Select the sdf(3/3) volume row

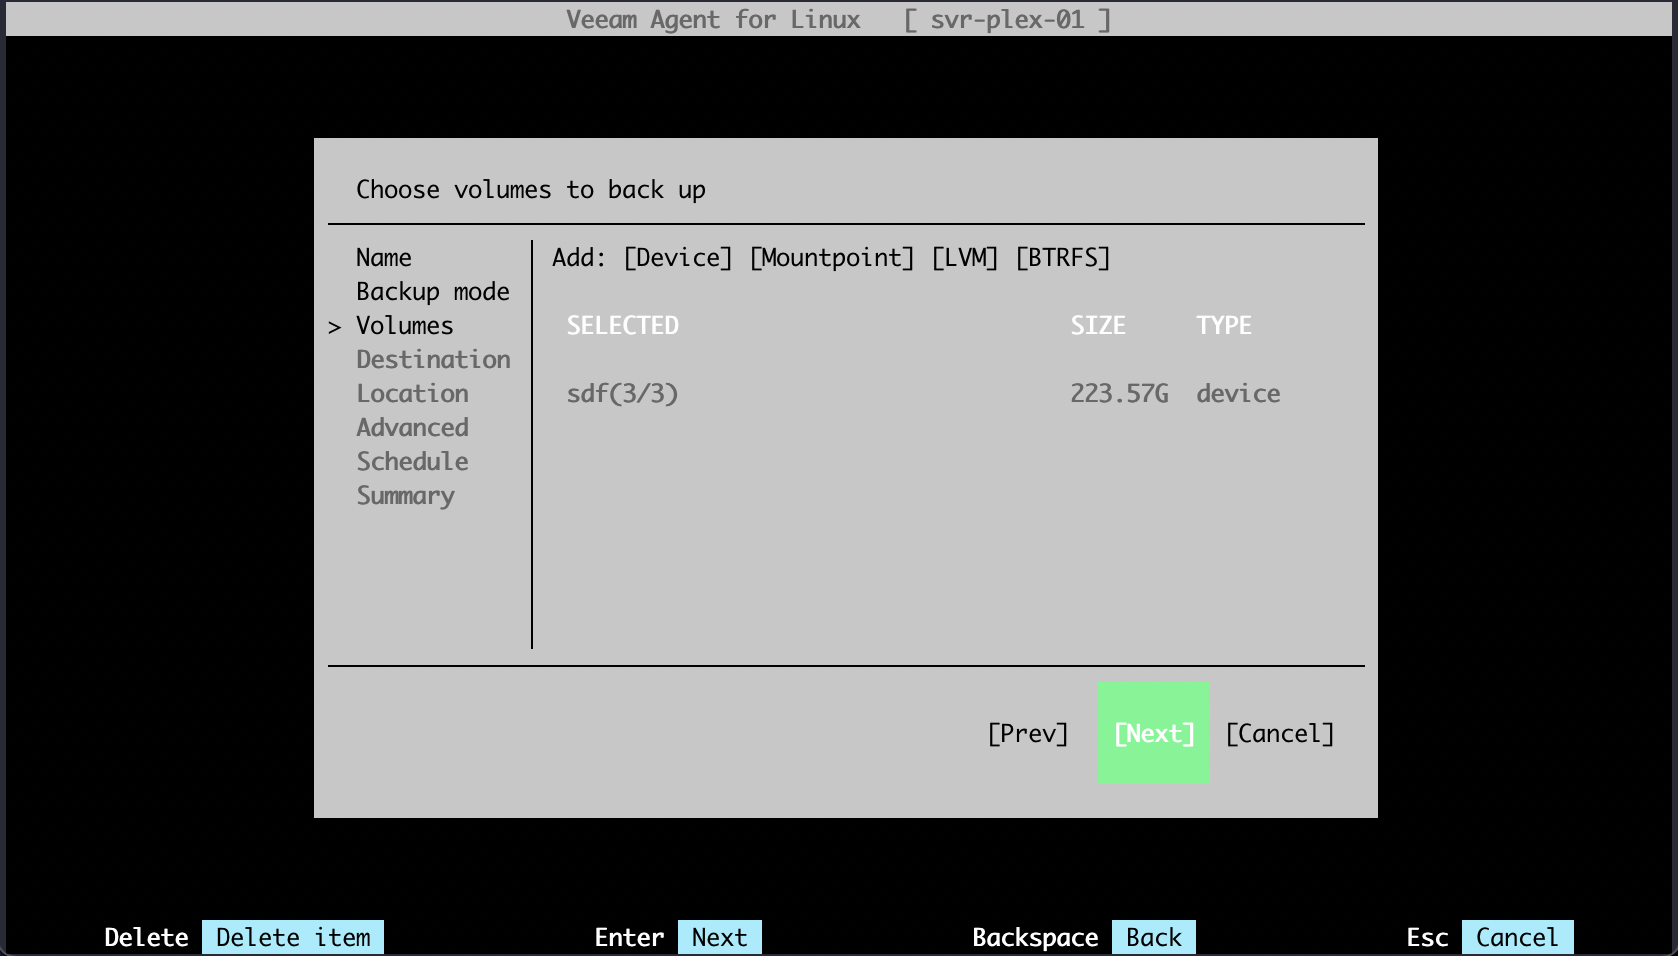[x=923, y=394]
